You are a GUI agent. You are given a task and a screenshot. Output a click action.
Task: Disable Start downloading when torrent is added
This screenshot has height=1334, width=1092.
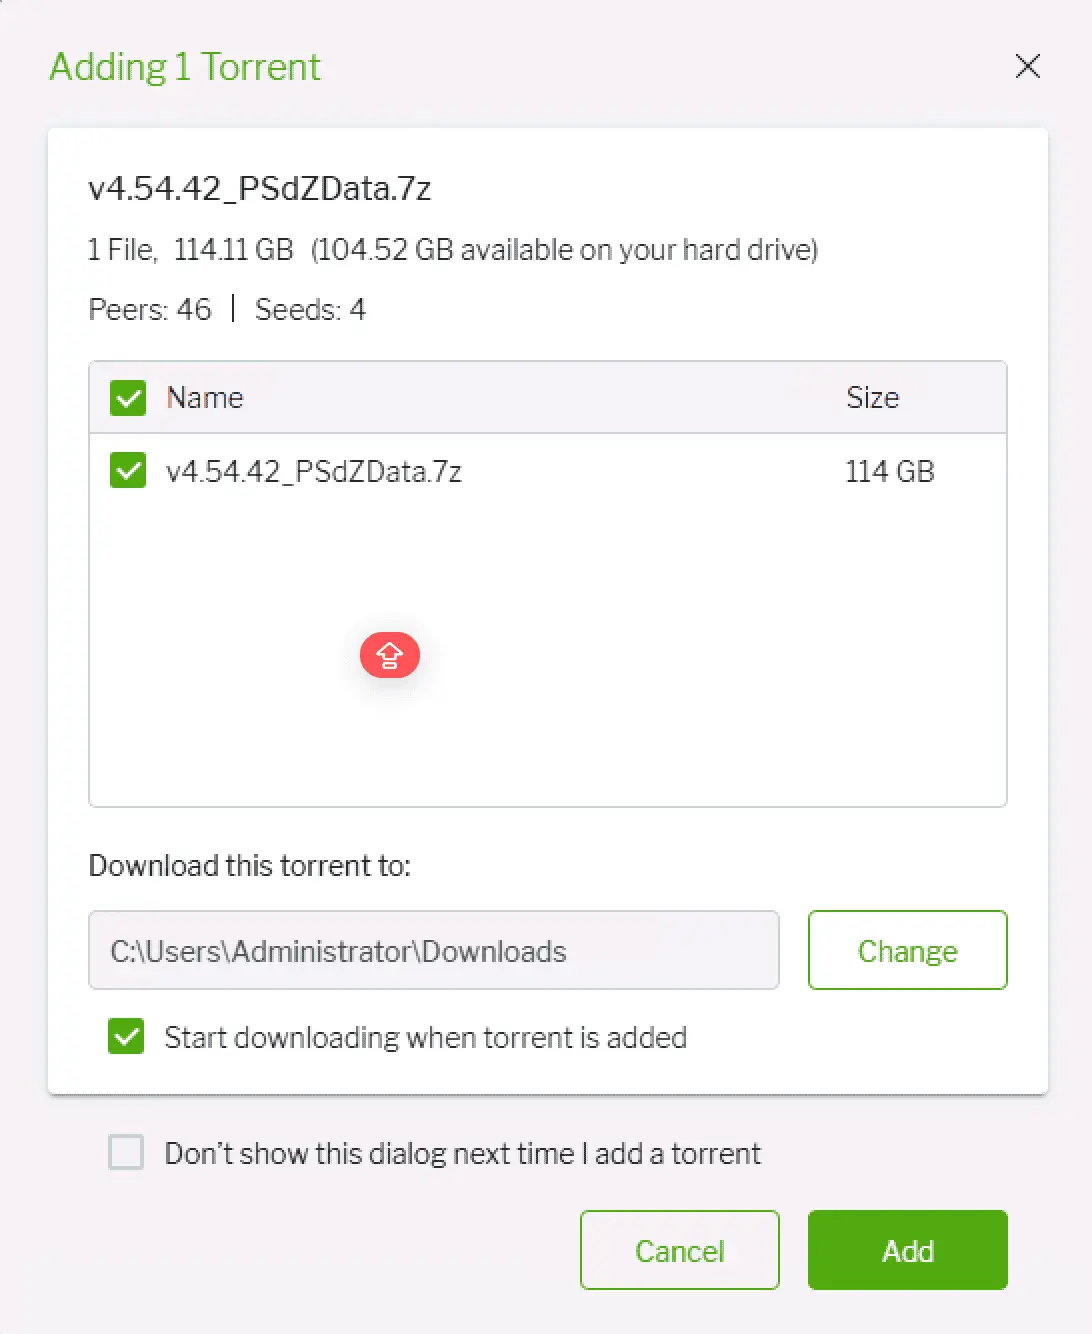click(x=127, y=1037)
